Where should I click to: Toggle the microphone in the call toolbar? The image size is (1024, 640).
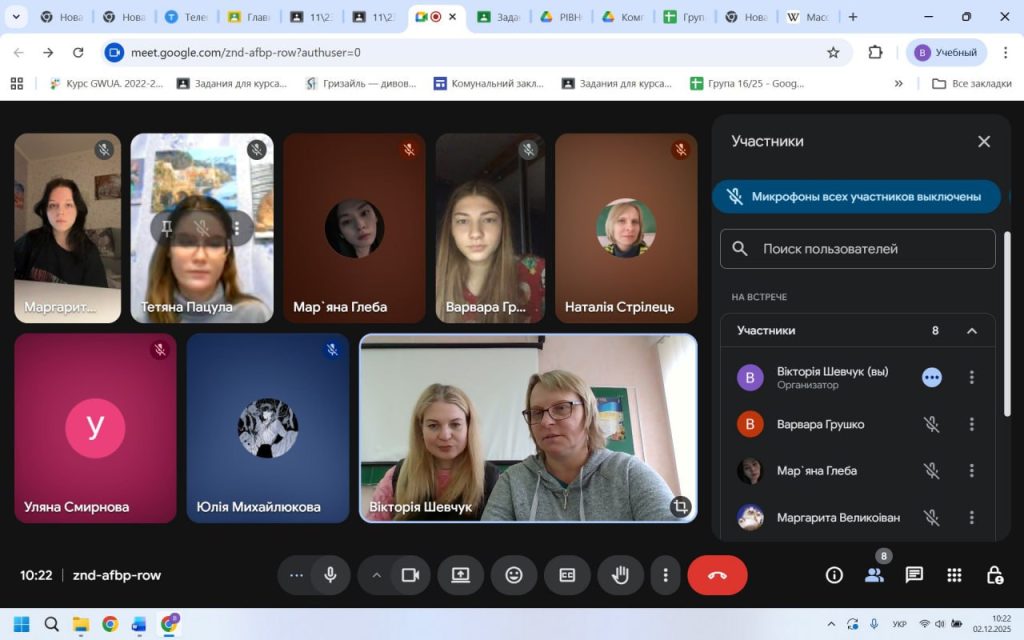tap(330, 575)
